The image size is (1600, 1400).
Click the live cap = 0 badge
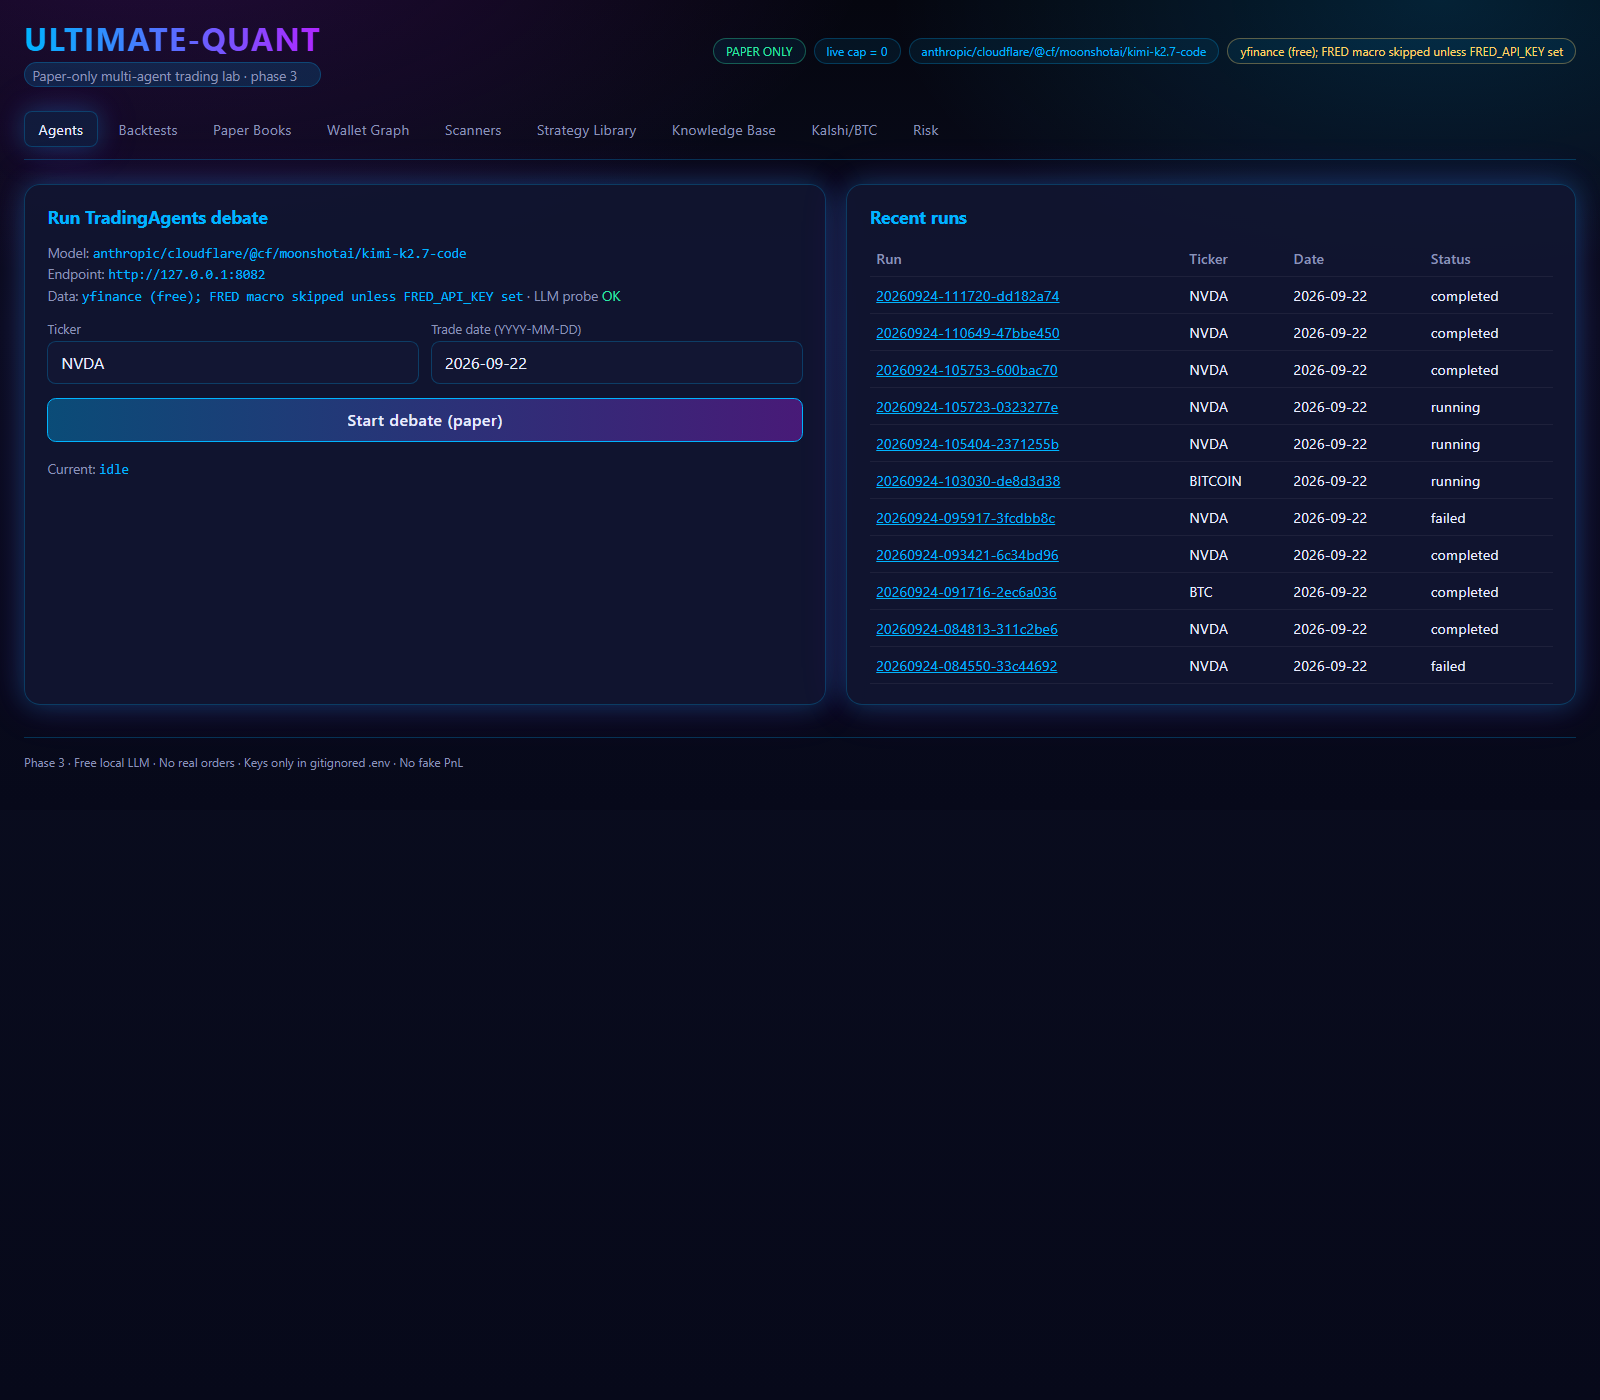pyautogui.click(x=857, y=51)
